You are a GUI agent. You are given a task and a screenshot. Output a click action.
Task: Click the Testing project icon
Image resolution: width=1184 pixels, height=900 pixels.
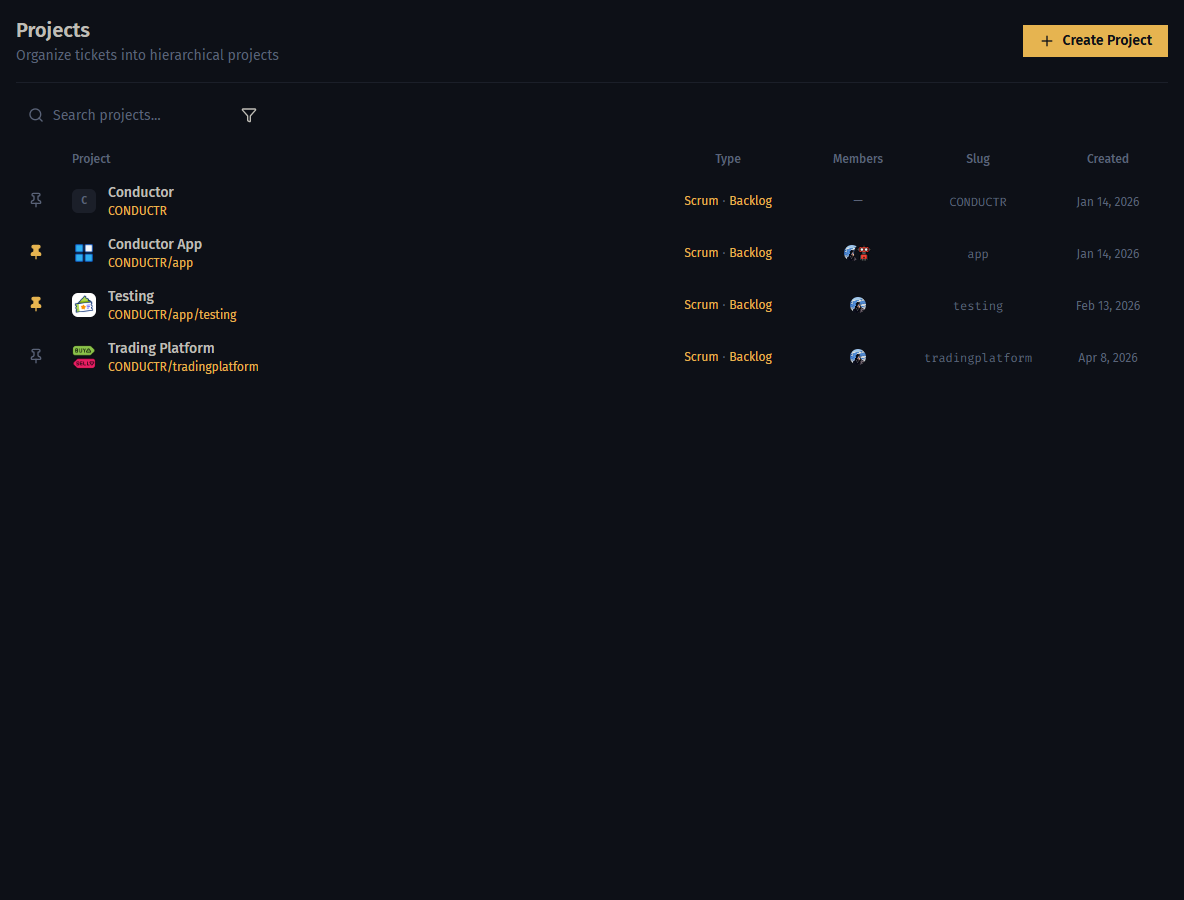tap(84, 305)
